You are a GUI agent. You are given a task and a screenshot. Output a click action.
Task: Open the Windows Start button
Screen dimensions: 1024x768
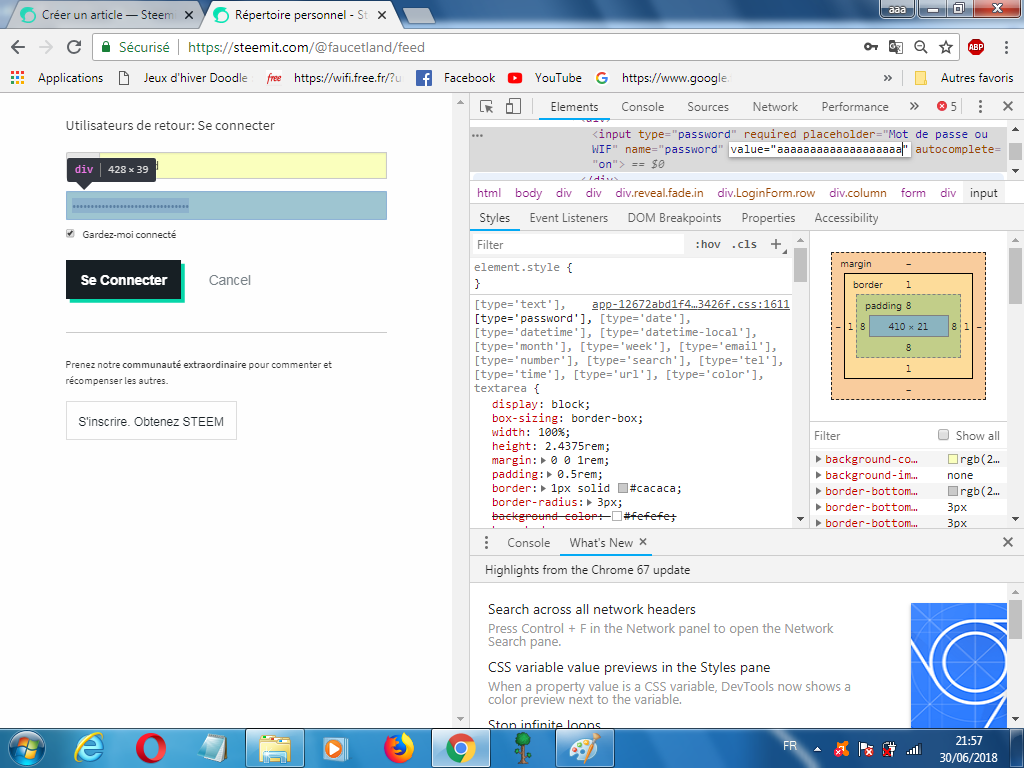(26, 748)
